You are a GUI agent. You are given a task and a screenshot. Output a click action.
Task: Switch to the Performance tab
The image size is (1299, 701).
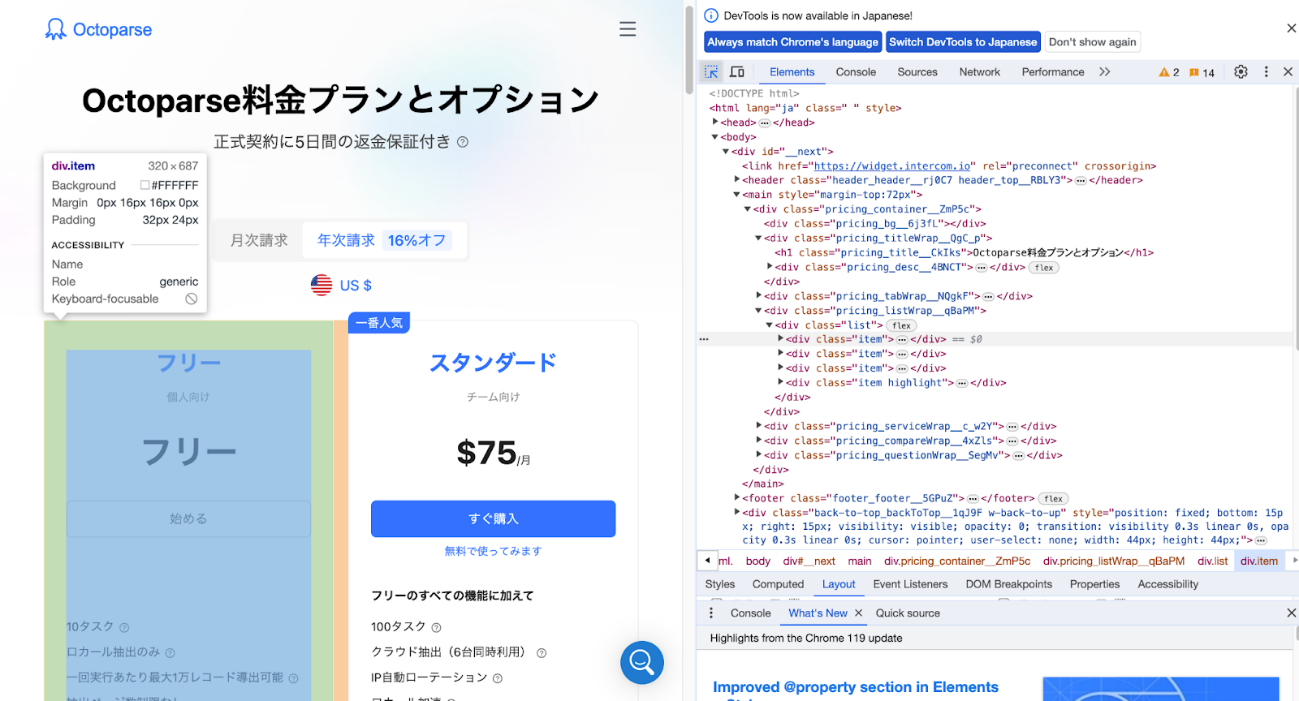pos(1053,72)
